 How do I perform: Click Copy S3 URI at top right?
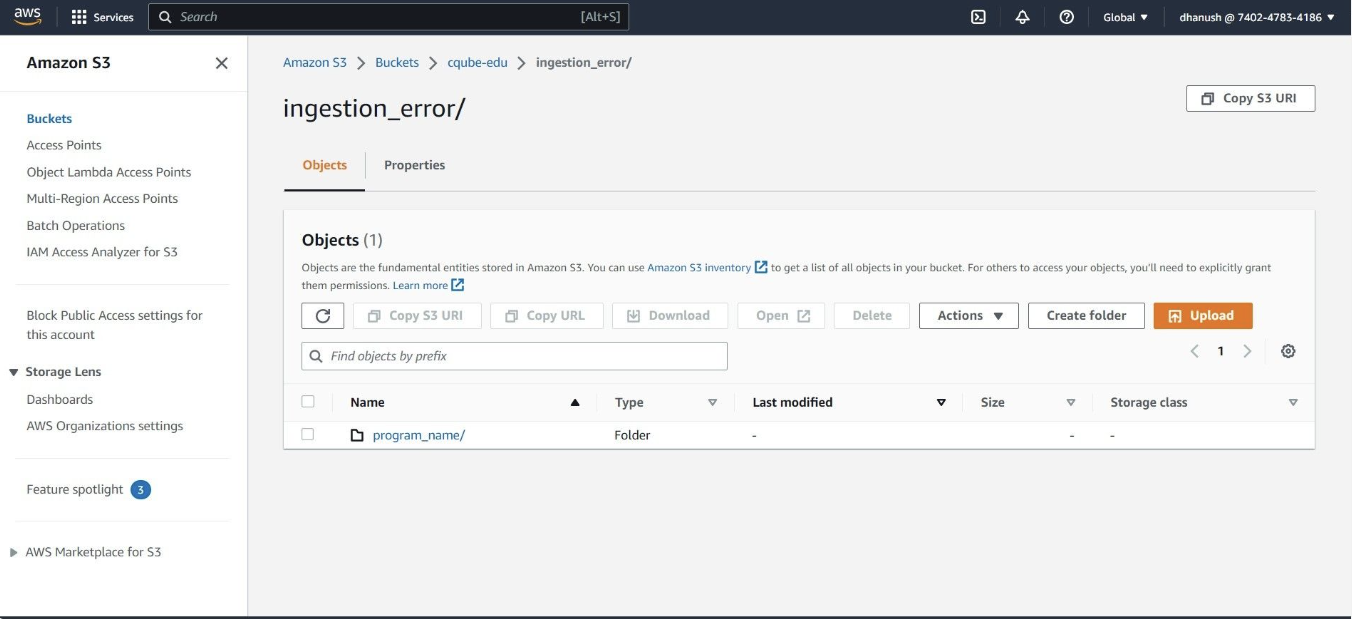[1250, 99]
